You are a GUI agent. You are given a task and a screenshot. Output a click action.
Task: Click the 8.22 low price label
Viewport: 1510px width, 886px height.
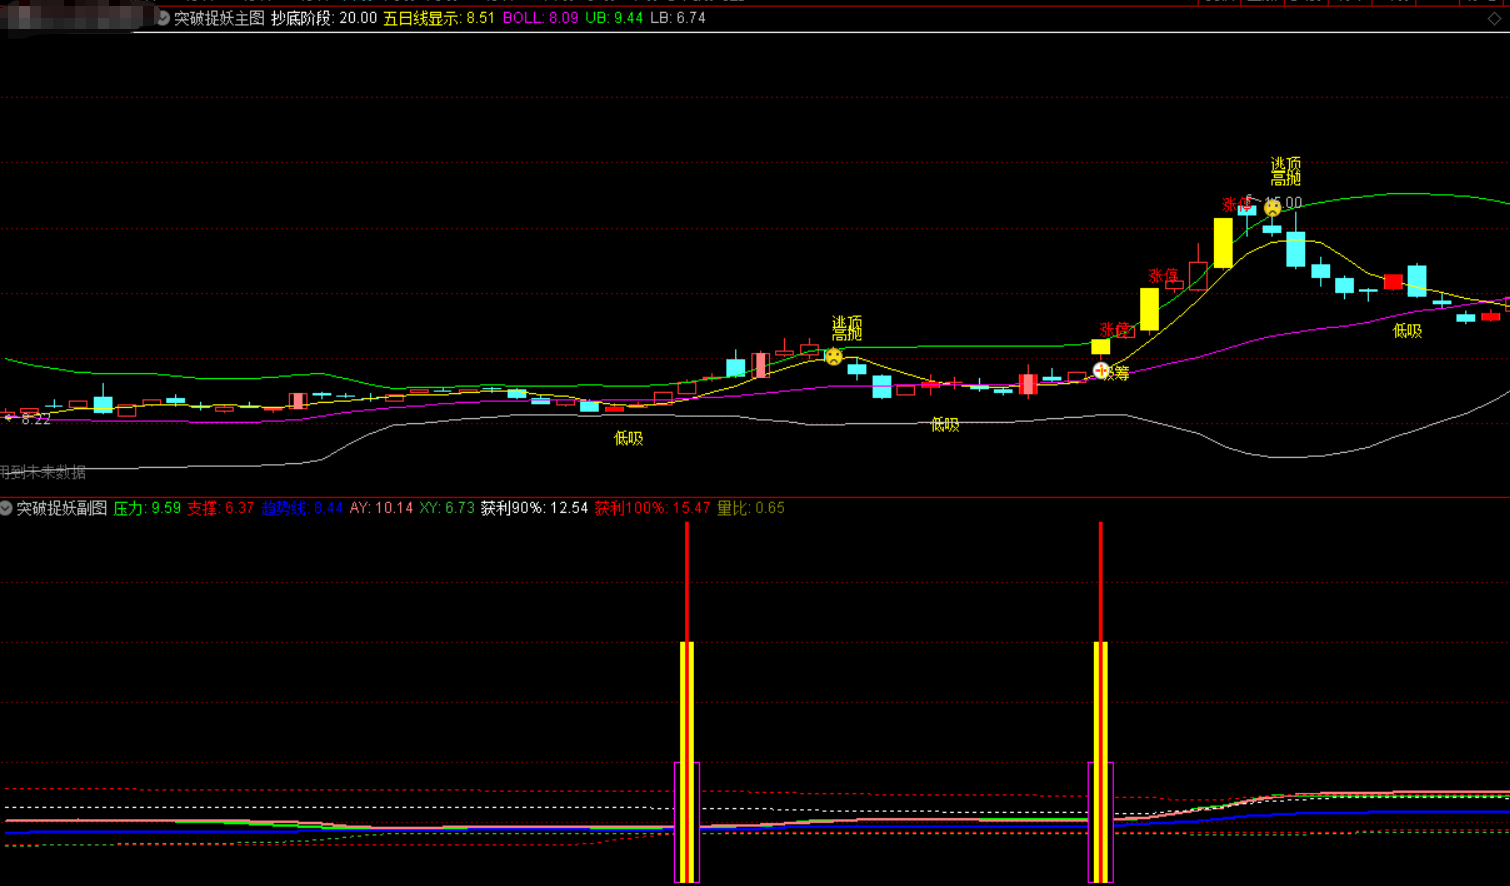[x=36, y=419]
